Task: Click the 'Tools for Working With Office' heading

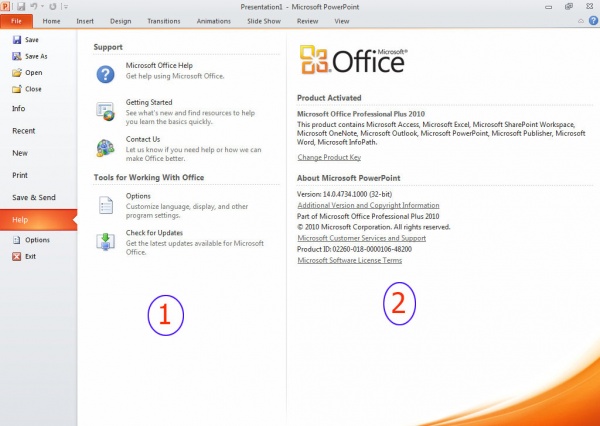Action: [x=149, y=177]
